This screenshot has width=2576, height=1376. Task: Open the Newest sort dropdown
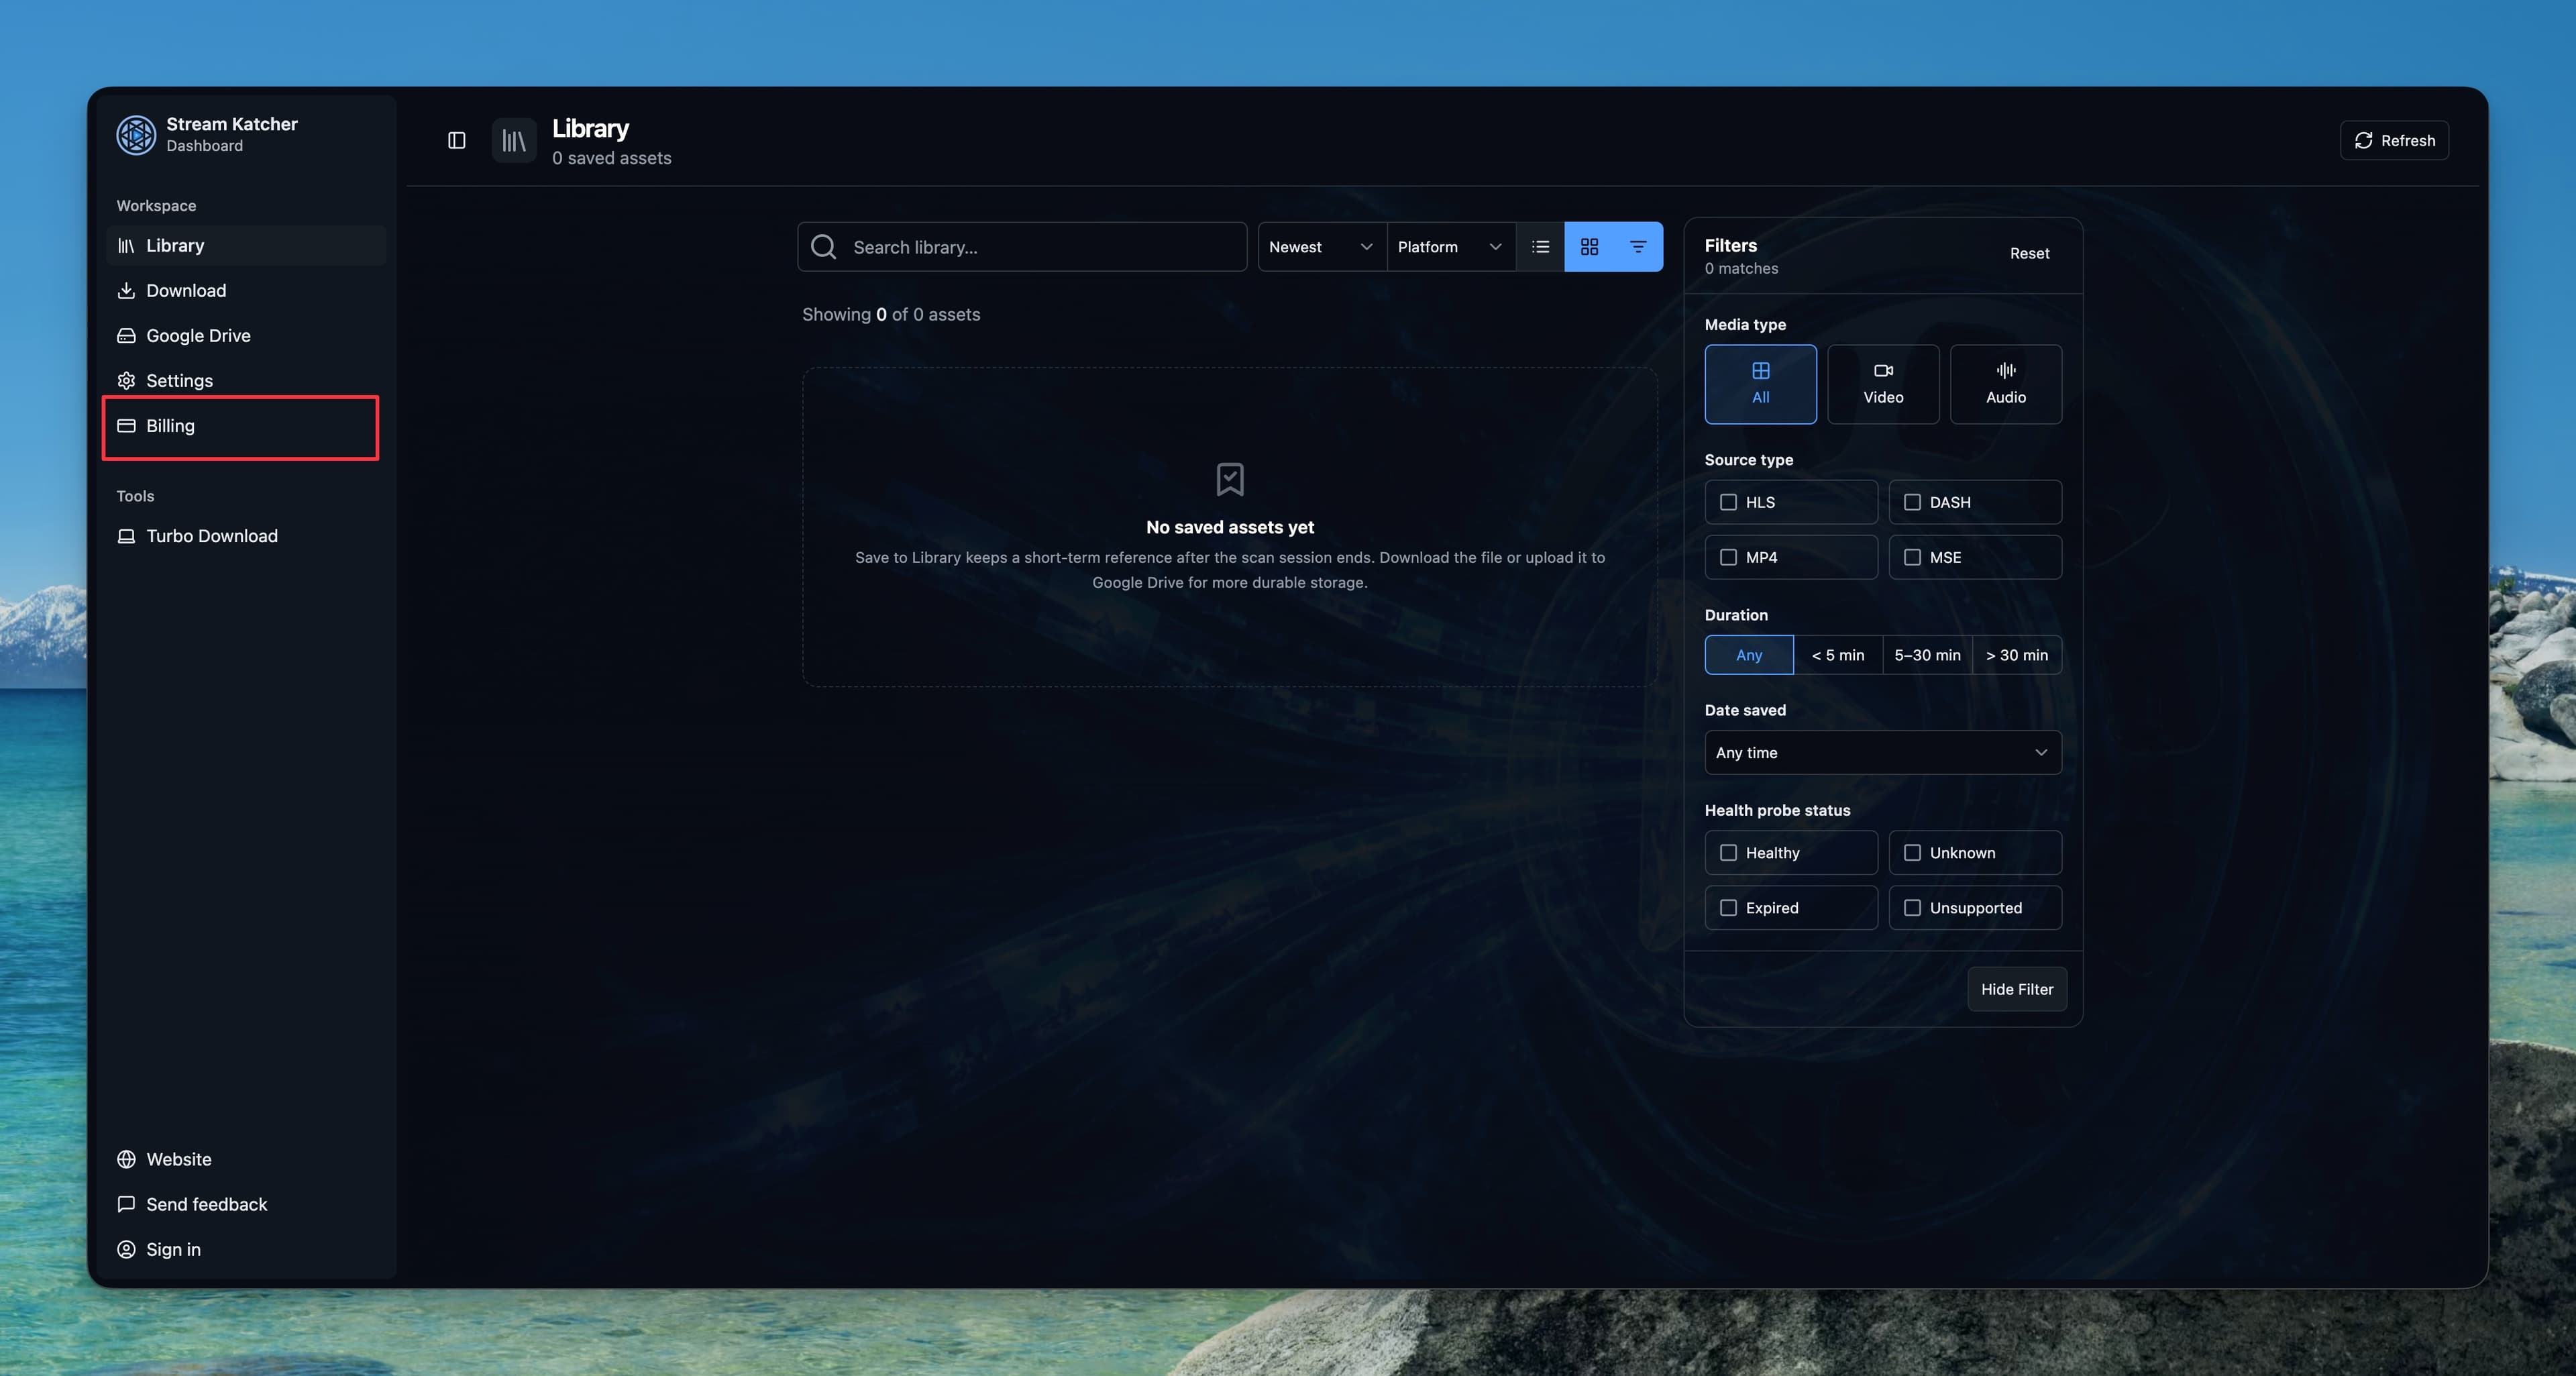(x=1321, y=246)
